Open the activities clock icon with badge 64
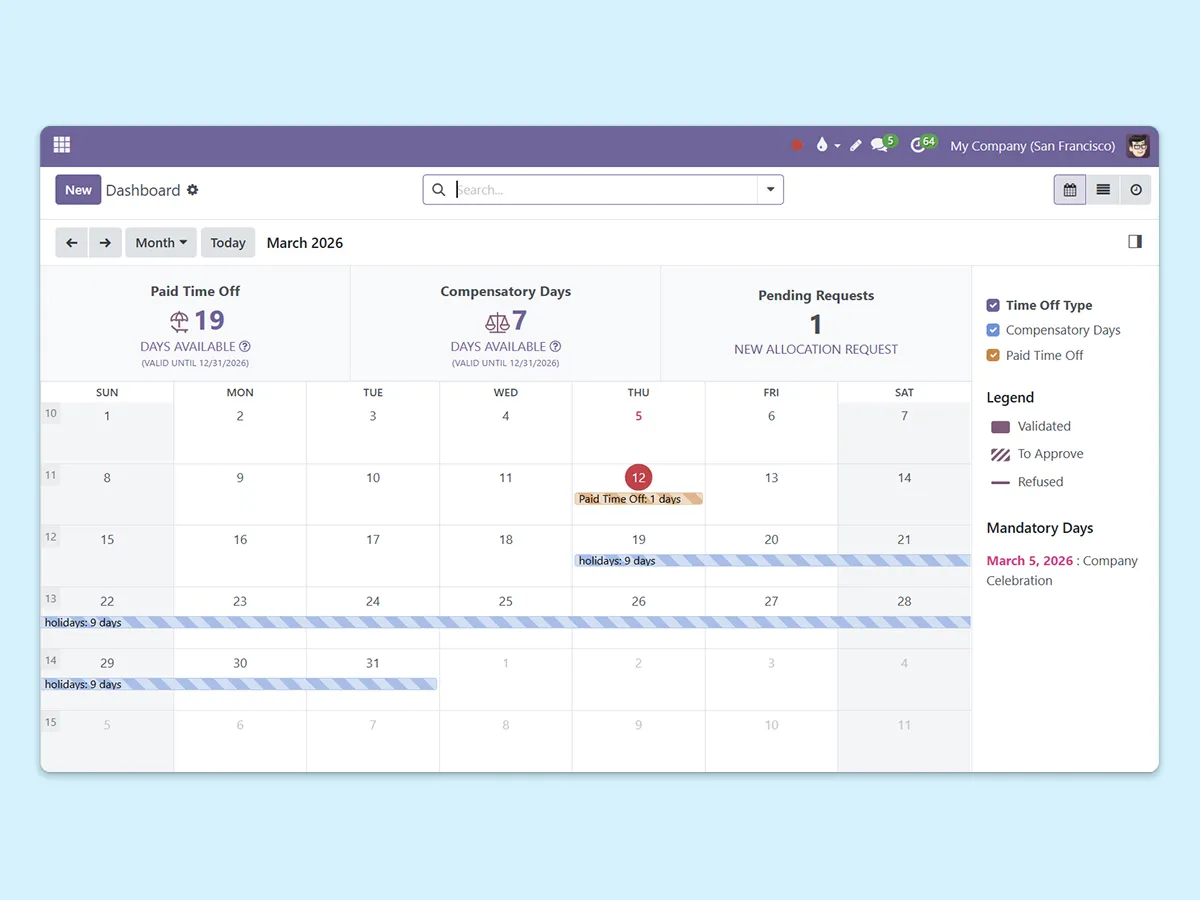 [920, 145]
